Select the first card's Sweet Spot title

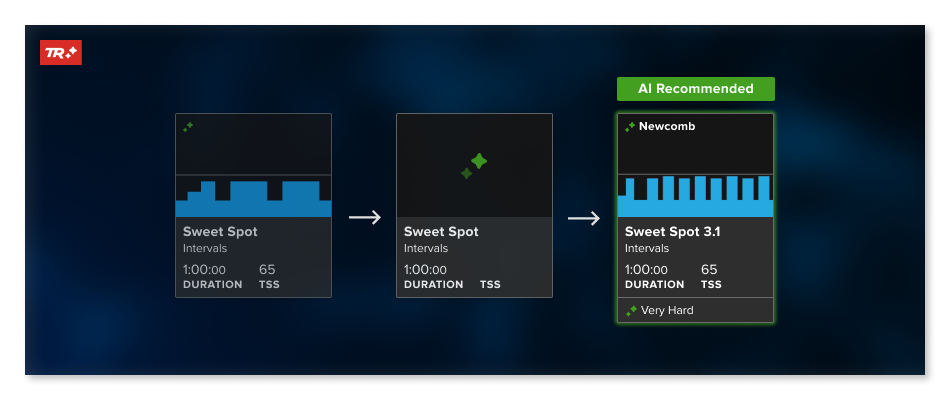pyautogui.click(x=220, y=232)
